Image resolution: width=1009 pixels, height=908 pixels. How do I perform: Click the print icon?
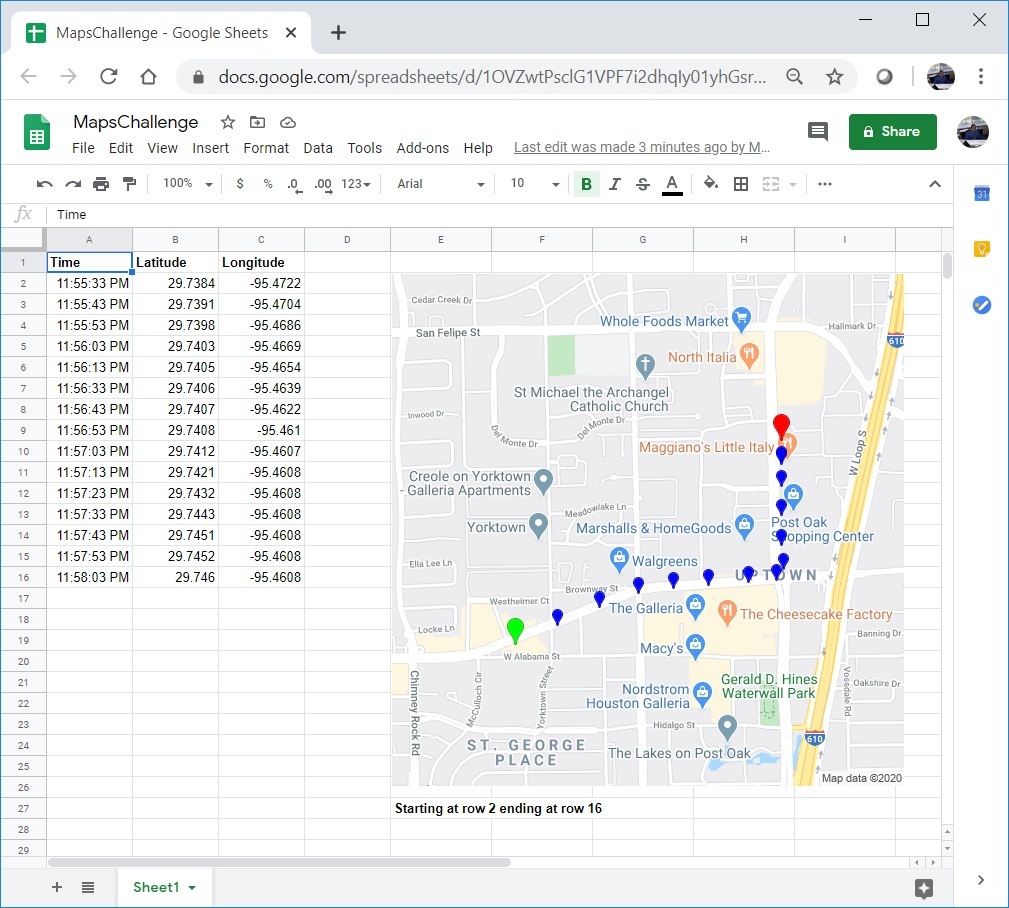[101, 184]
